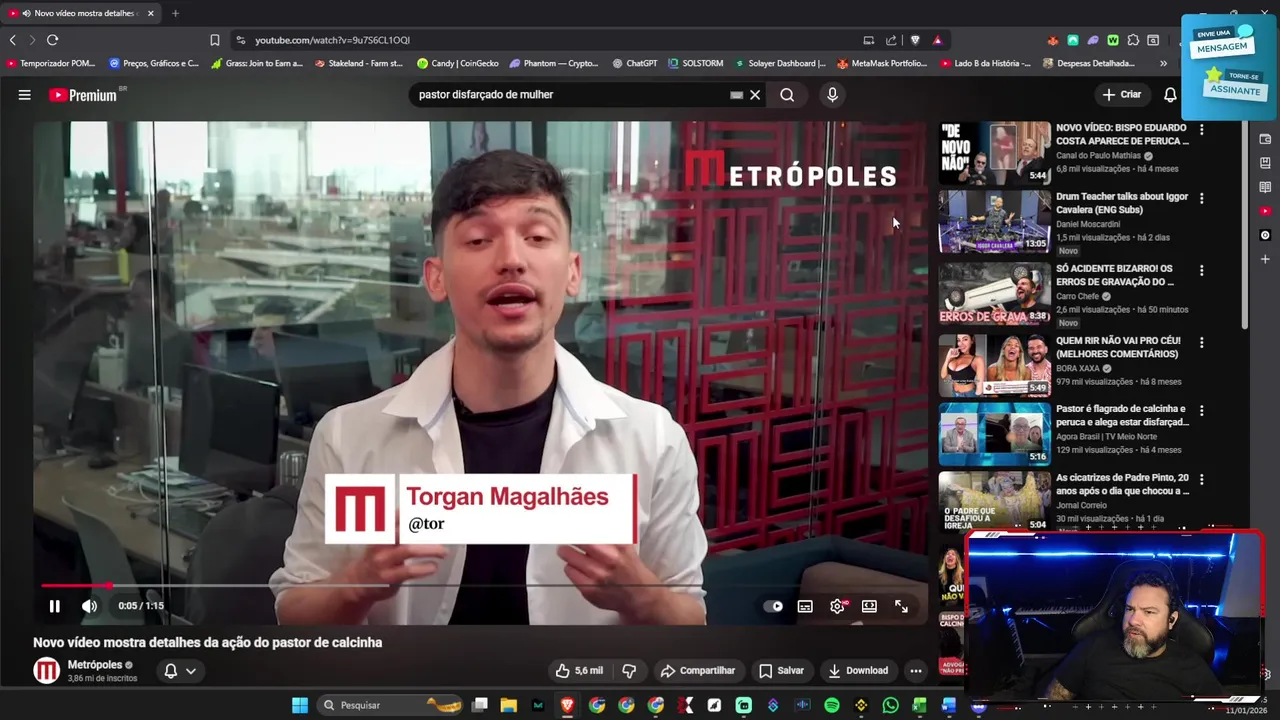Options menu for Padre Pinto video

1202,479
